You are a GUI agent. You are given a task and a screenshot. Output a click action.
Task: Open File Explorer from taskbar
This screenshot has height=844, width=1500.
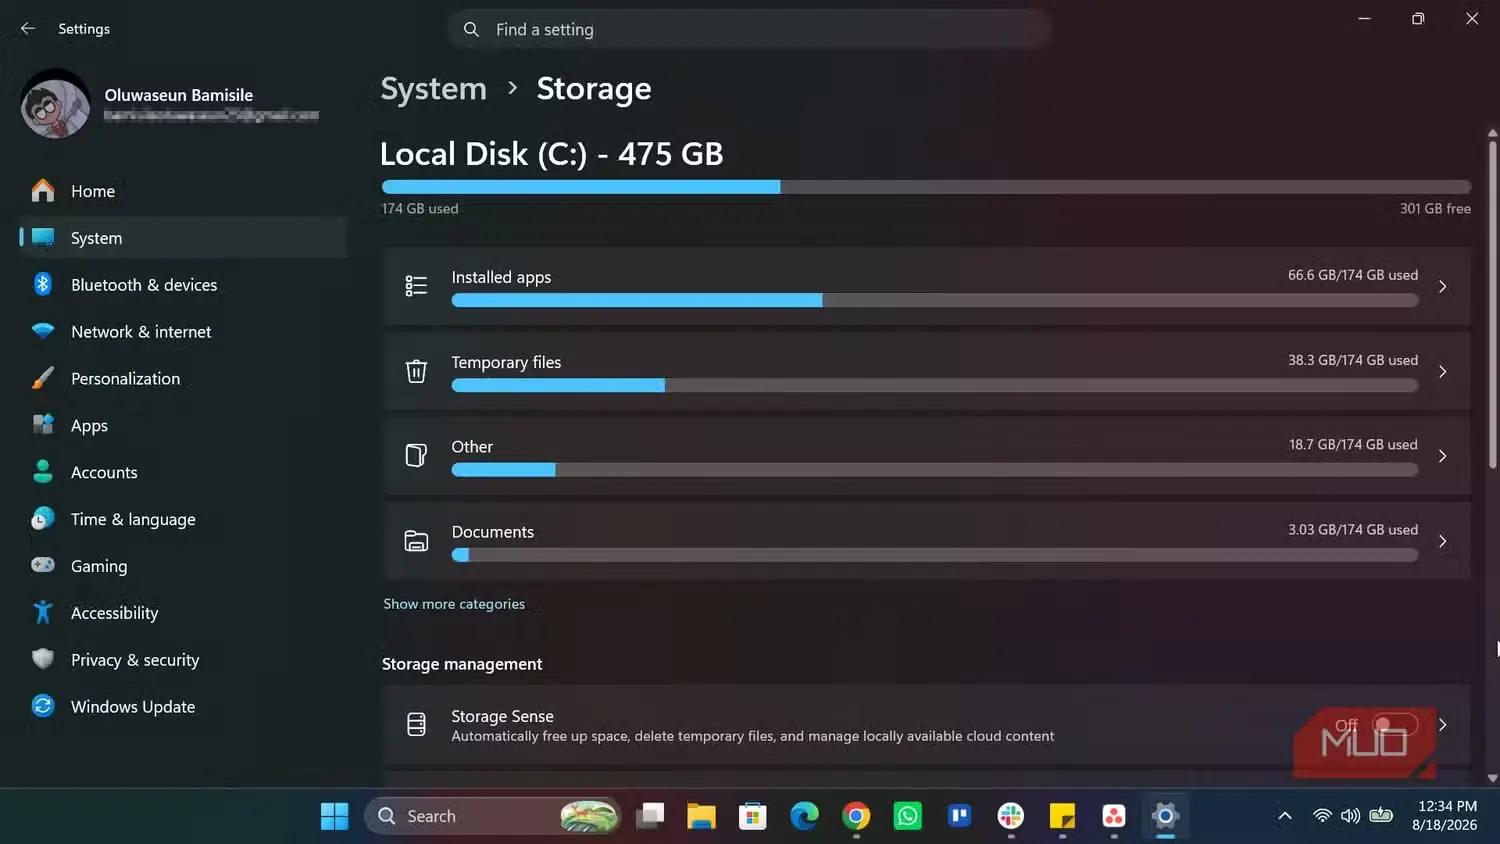701,816
